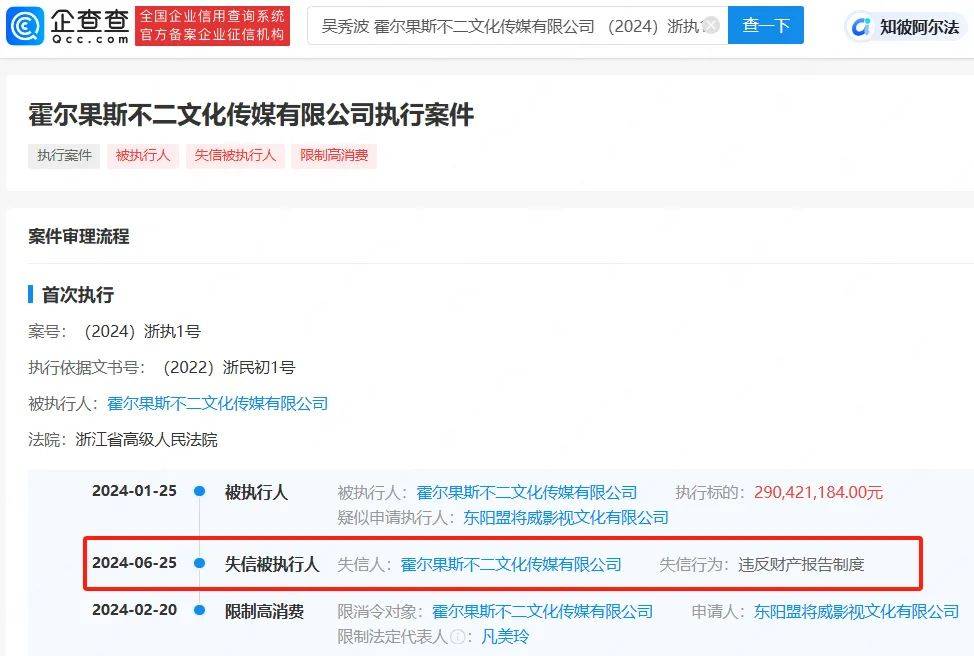Click the timeline dot next to 2024-01-25
This screenshot has width=974, height=656.
click(x=200, y=491)
